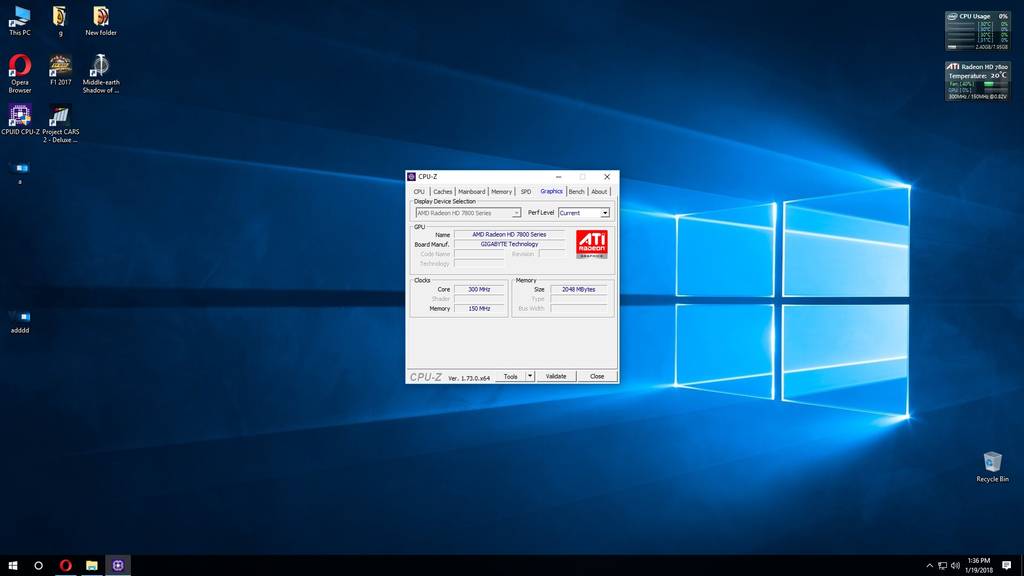This screenshot has width=1024, height=576.
Task: Open File Explorer from the taskbar
Action: [91, 565]
